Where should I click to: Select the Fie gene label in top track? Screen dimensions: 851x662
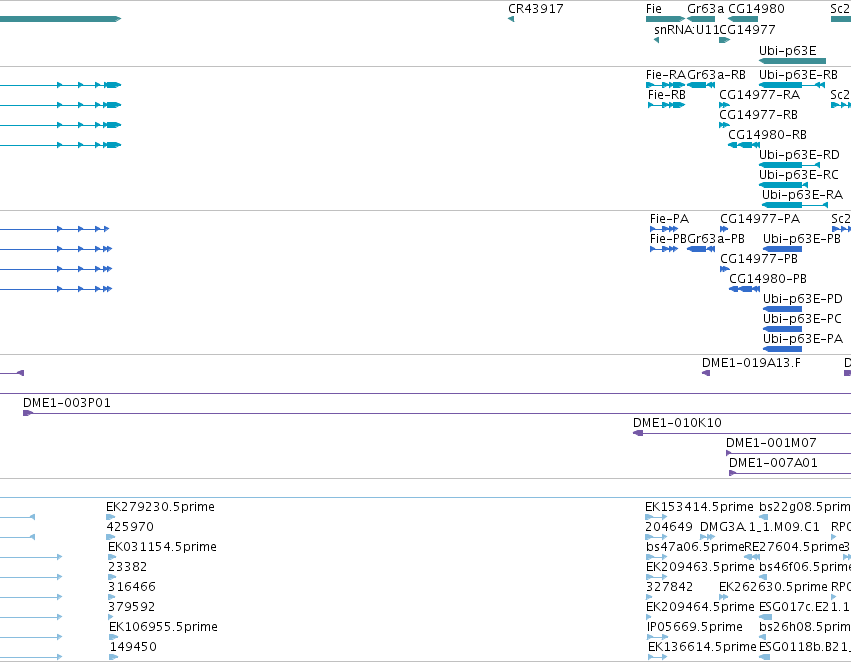(x=653, y=9)
